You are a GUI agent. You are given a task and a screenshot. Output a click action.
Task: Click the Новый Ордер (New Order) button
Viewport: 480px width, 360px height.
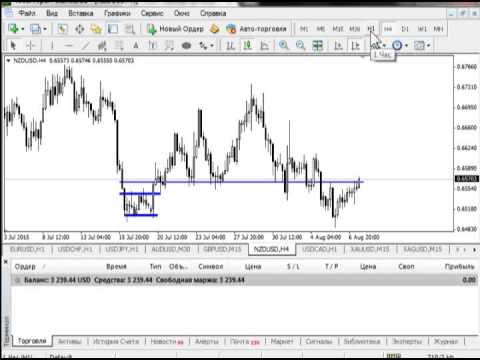coord(175,29)
